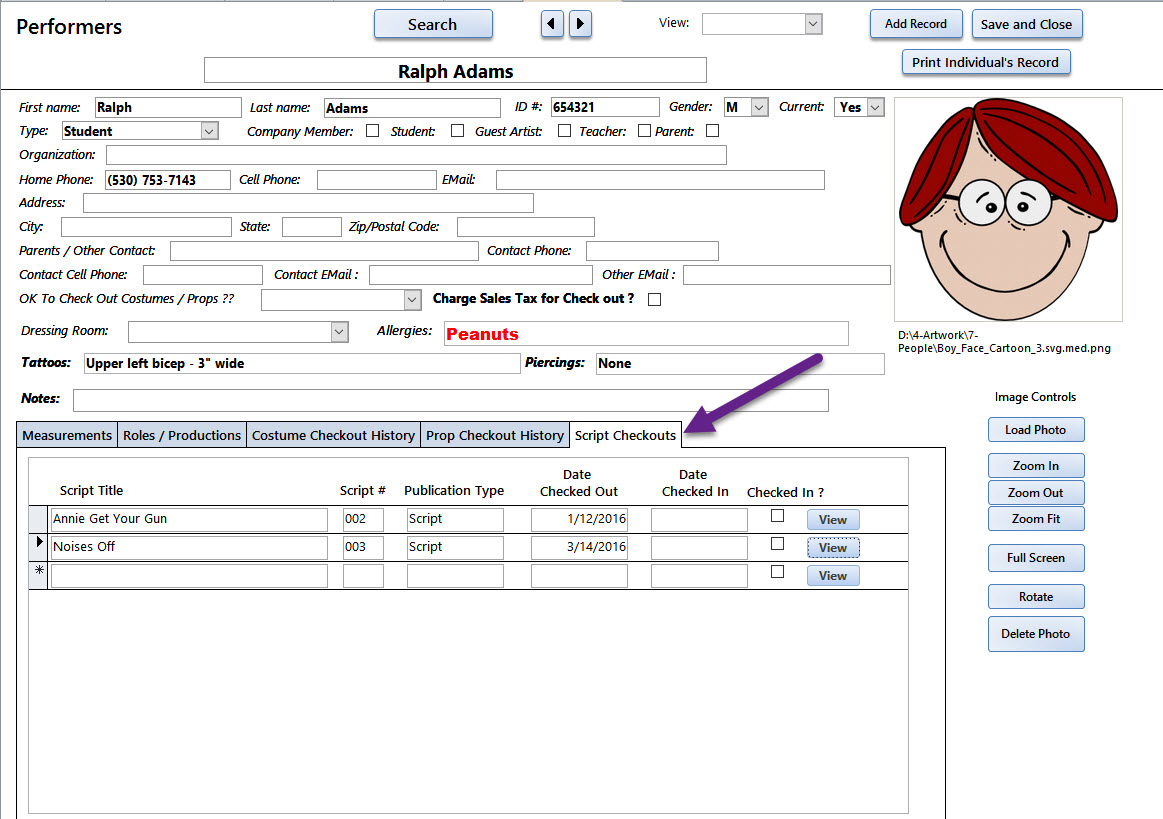Click the Zoom Fit button
Viewport: 1163px width, 819px height.
point(1036,519)
